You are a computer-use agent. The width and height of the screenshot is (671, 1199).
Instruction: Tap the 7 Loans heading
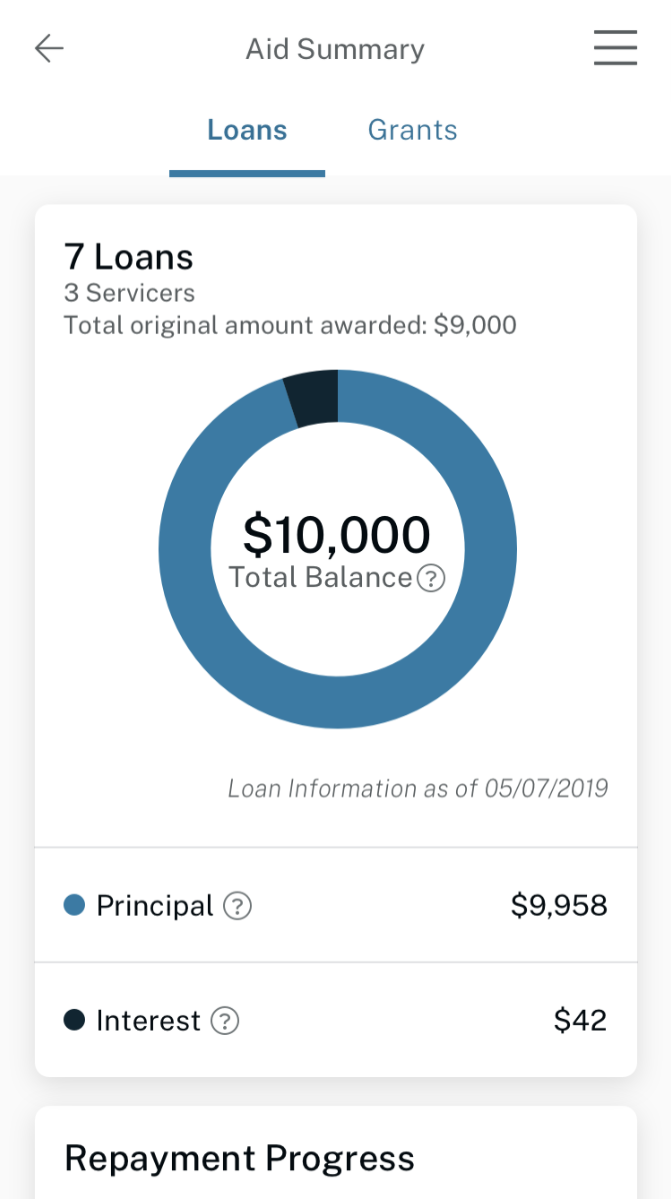128,256
